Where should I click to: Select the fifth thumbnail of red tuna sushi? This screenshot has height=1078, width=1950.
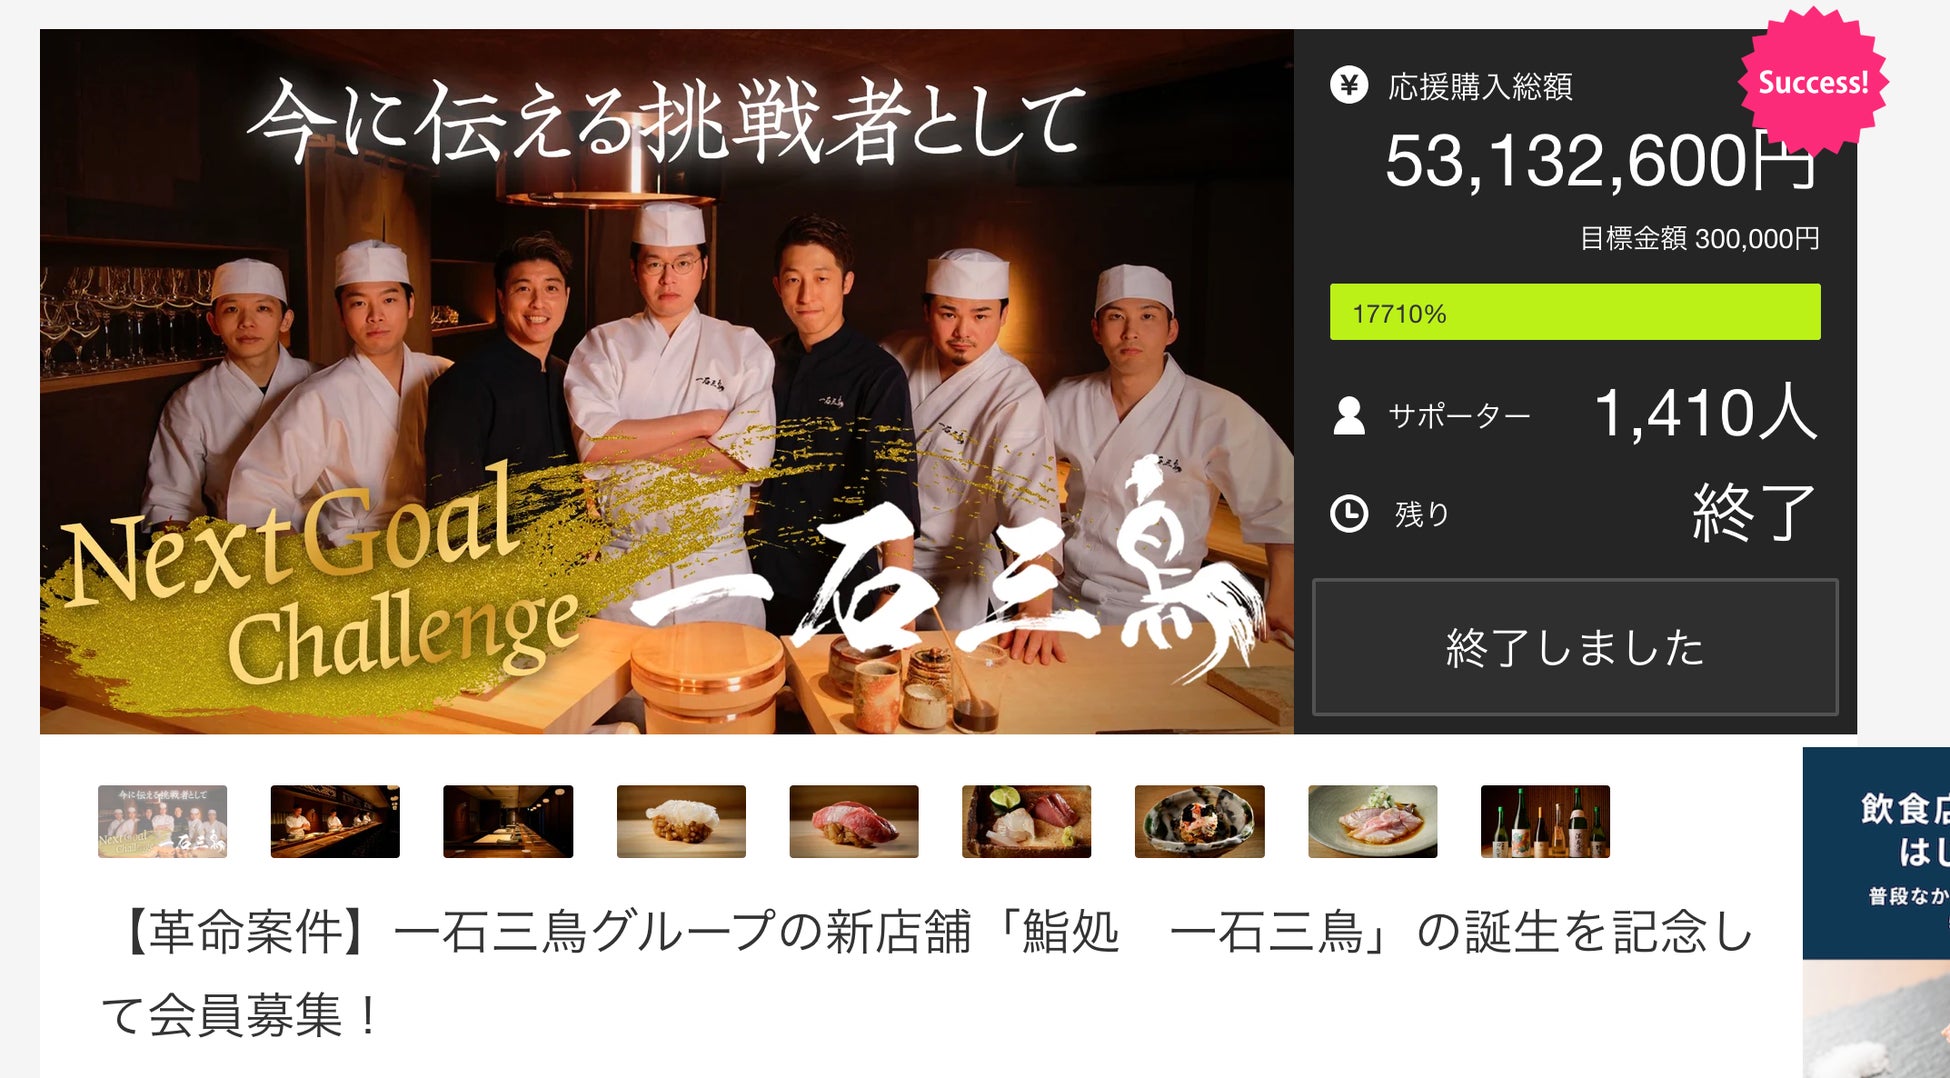click(854, 821)
